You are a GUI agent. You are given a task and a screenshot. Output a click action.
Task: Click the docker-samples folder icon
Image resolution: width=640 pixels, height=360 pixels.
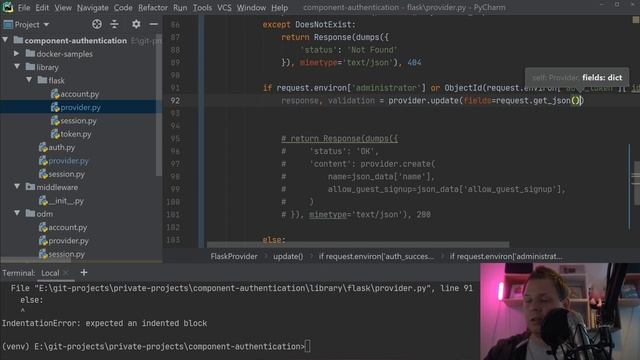[x=30, y=53]
